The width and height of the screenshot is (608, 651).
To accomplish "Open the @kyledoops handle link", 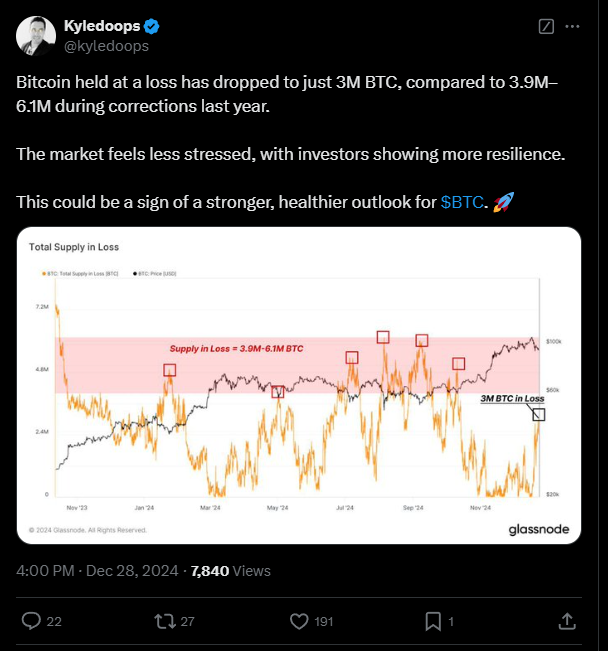I will pos(106,46).
